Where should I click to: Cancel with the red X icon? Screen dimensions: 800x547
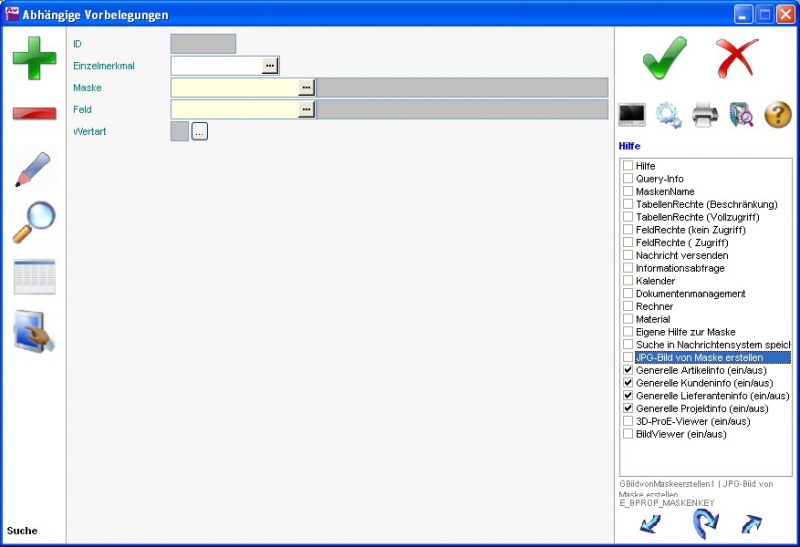[739, 58]
